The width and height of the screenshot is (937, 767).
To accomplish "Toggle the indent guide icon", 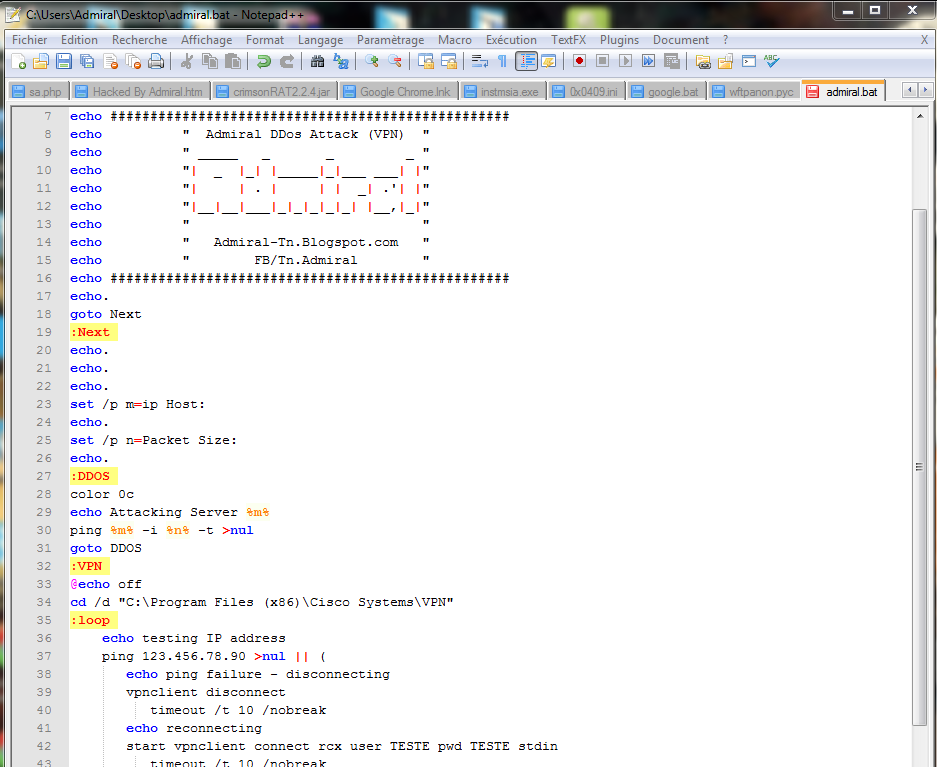I will (x=526, y=62).
